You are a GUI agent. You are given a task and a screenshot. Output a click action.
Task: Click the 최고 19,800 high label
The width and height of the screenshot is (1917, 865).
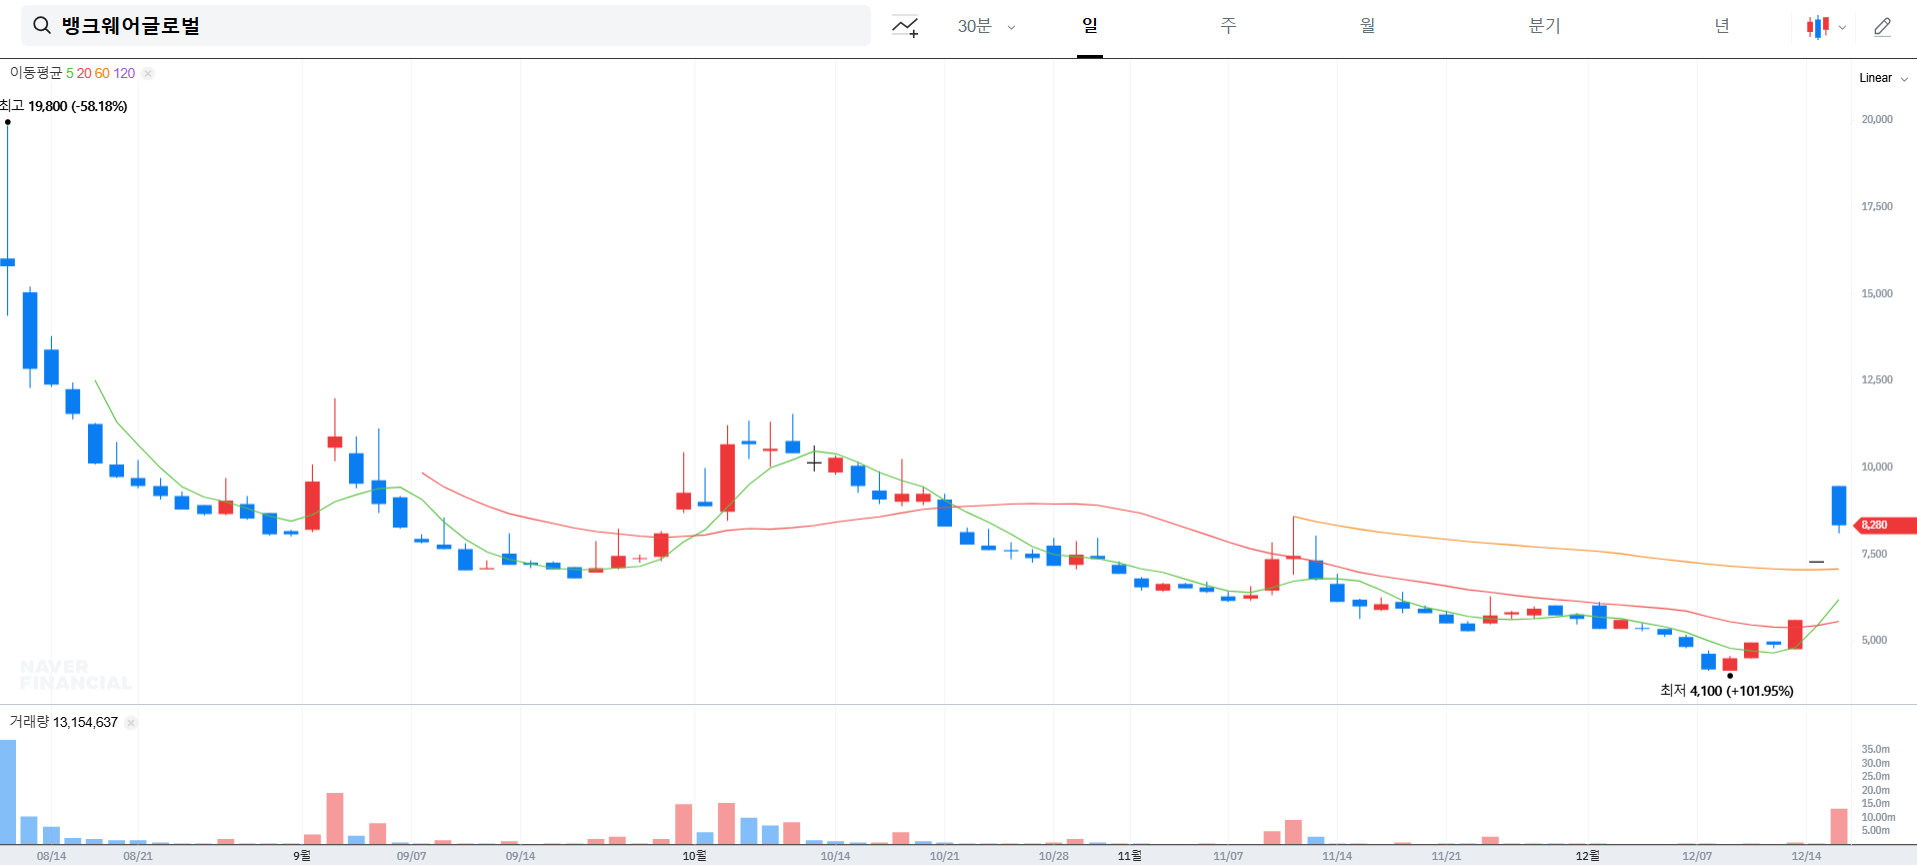pos(64,106)
